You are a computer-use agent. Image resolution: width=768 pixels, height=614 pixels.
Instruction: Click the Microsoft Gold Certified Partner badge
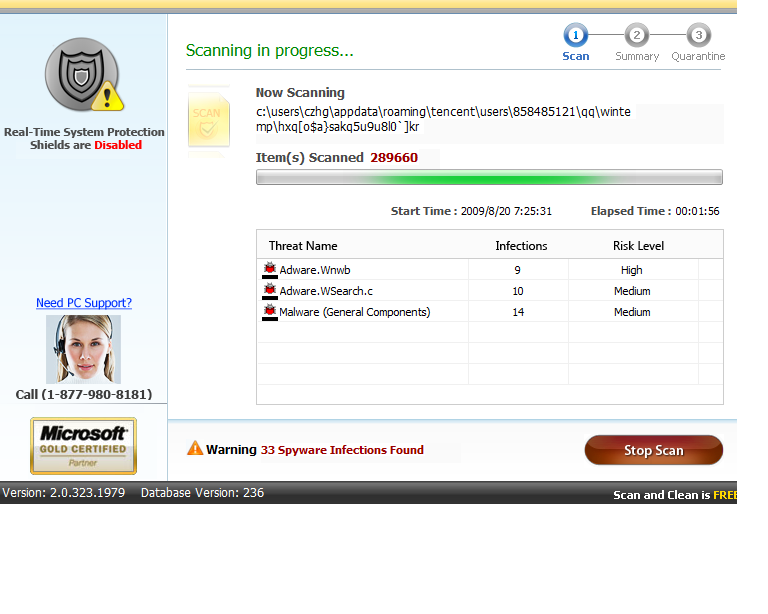[x=83, y=446]
